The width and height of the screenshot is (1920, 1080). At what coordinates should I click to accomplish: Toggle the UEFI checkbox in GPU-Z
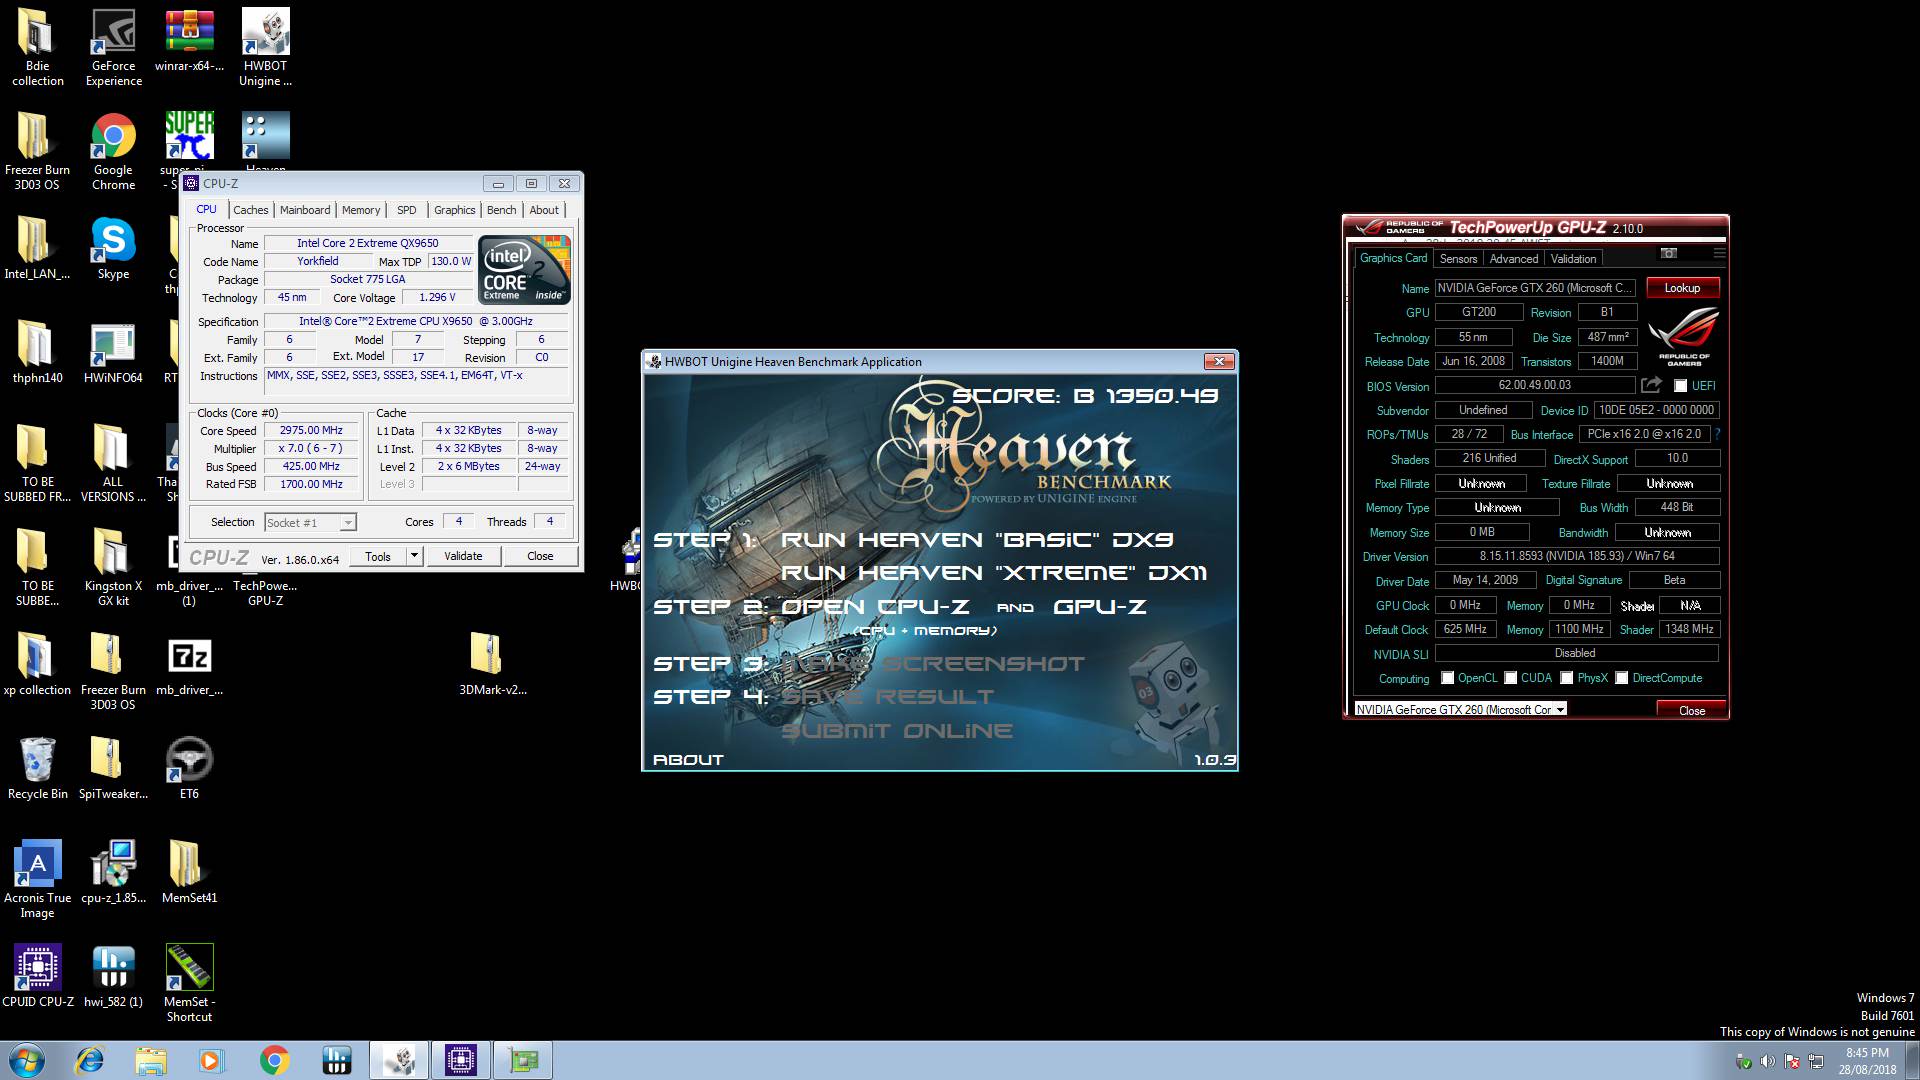coord(1680,386)
